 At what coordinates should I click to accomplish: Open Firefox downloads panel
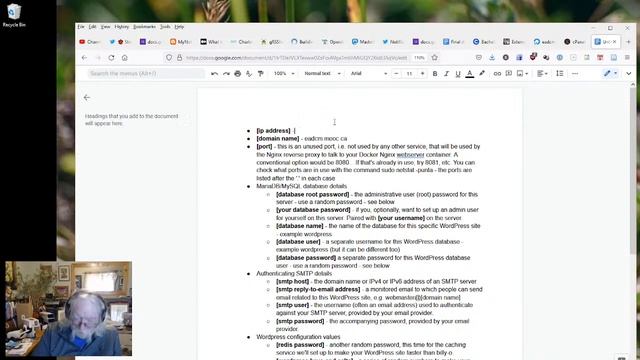click(492, 58)
